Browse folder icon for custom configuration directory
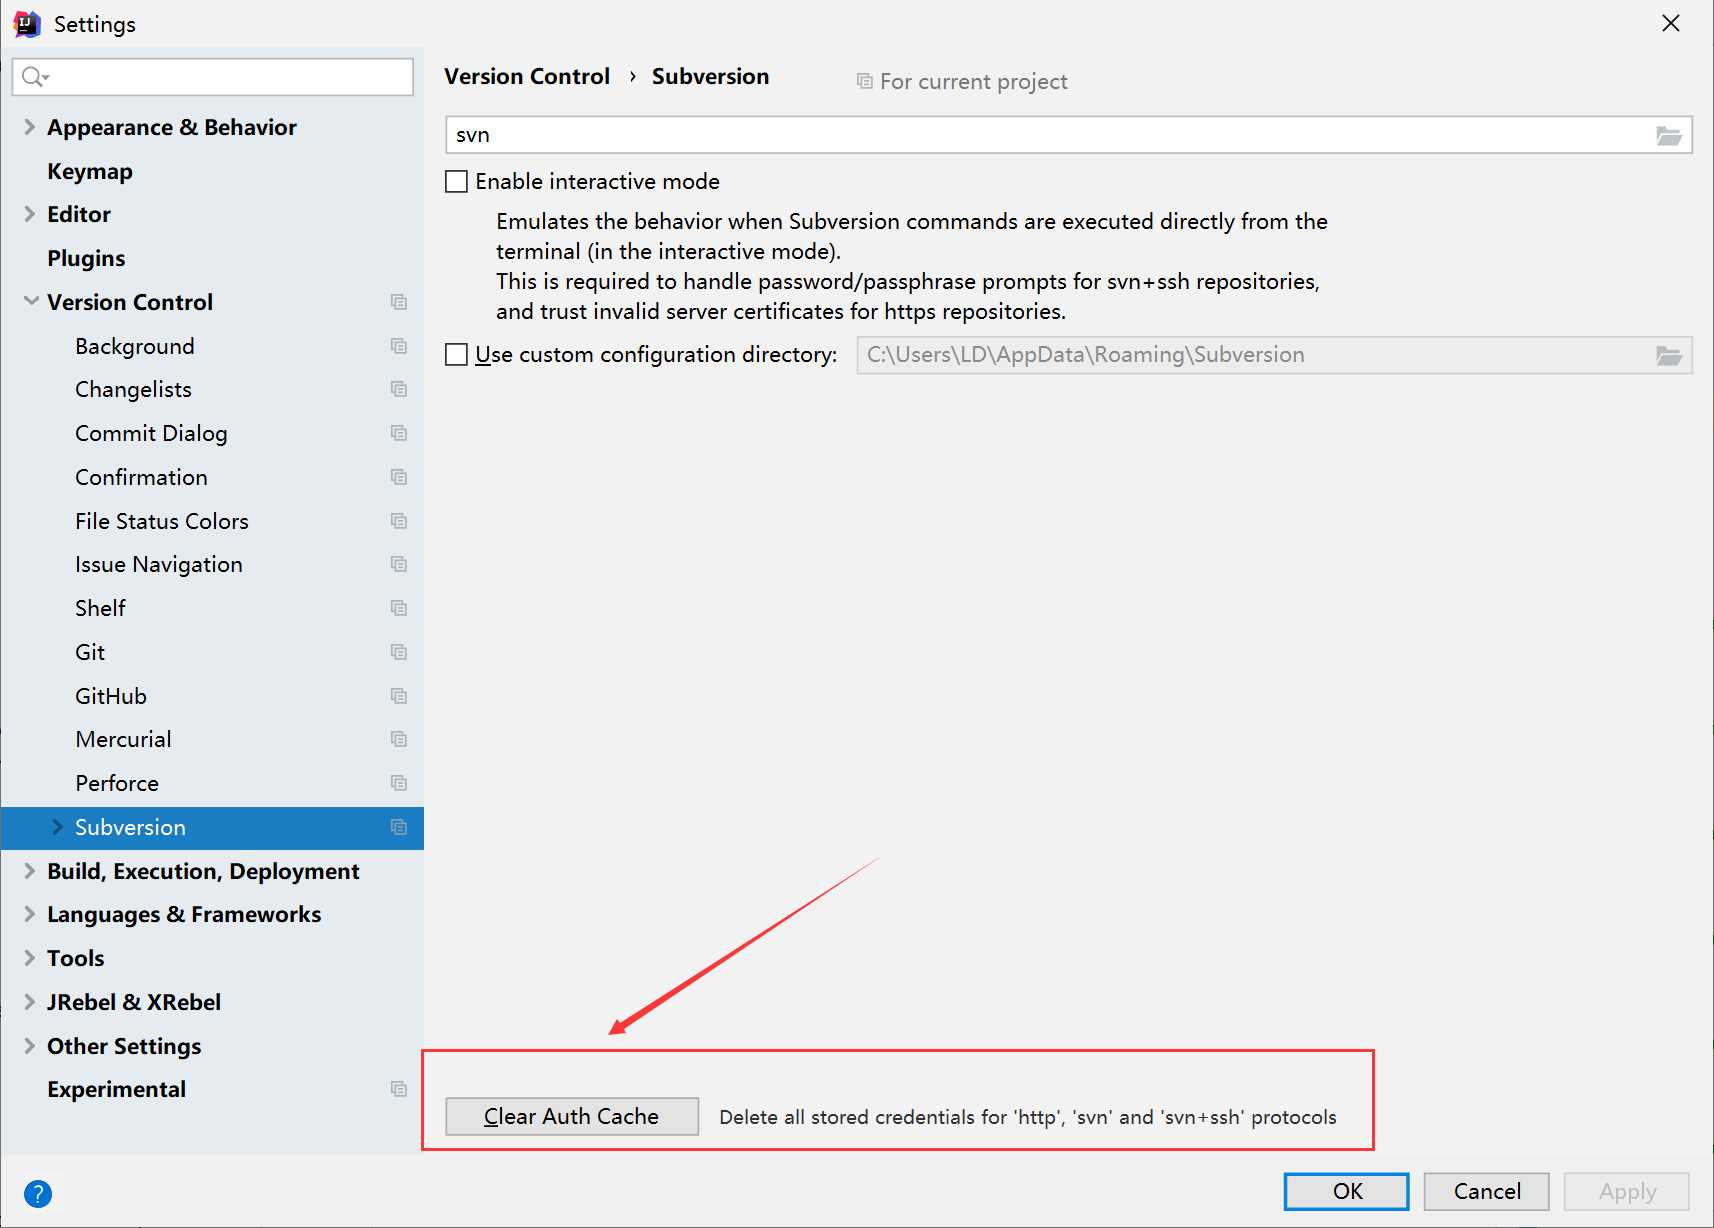 (1669, 355)
